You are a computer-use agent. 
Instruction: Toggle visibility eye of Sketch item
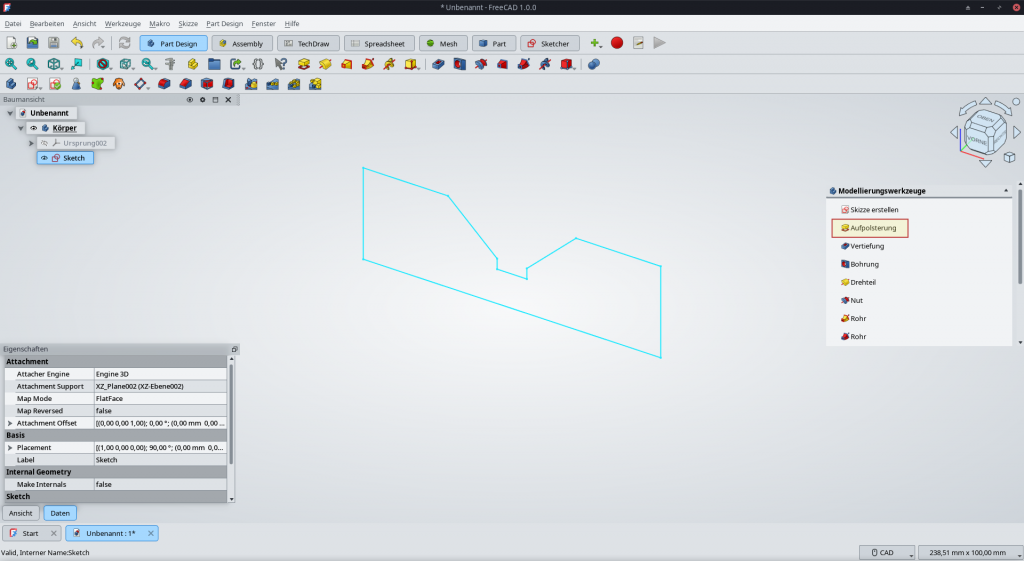[x=44, y=158]
